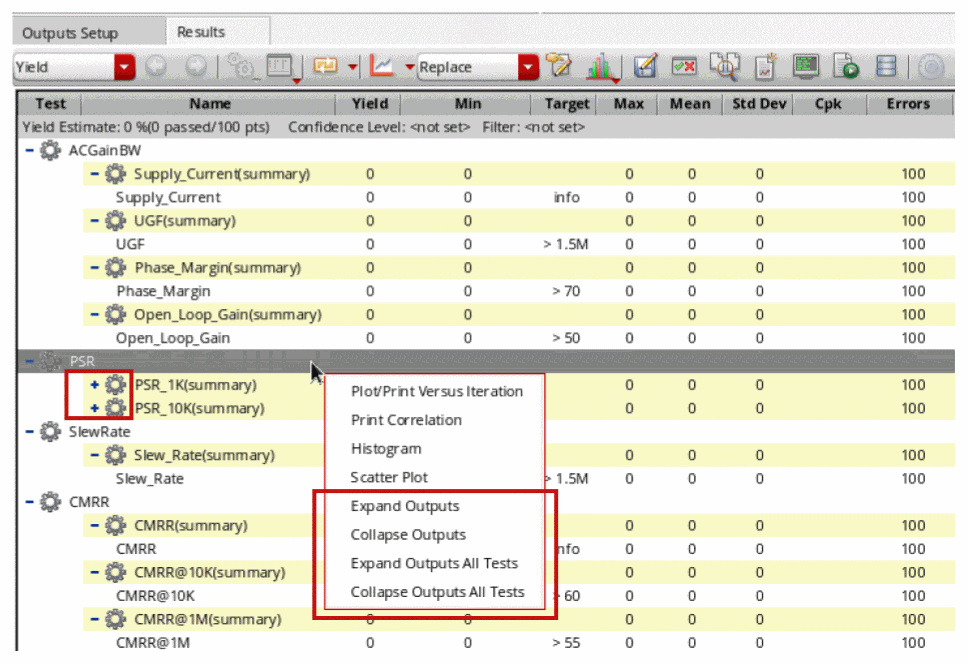The height and width of the screenshot is (664, 968).
Task: Open the Yield view dropdown
Action: 125,67
